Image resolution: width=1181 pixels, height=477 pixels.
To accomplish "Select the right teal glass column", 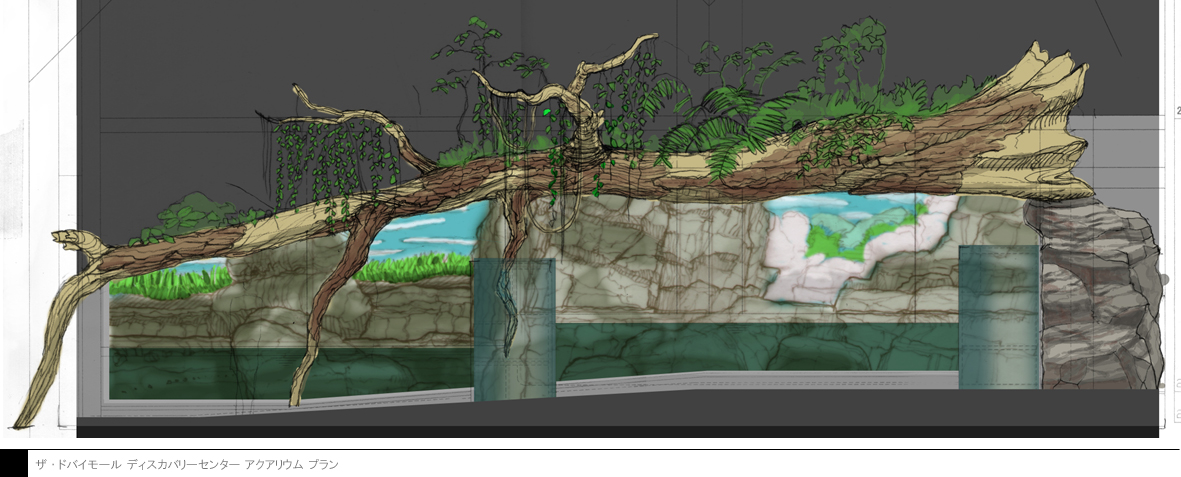I will [998, 318].
